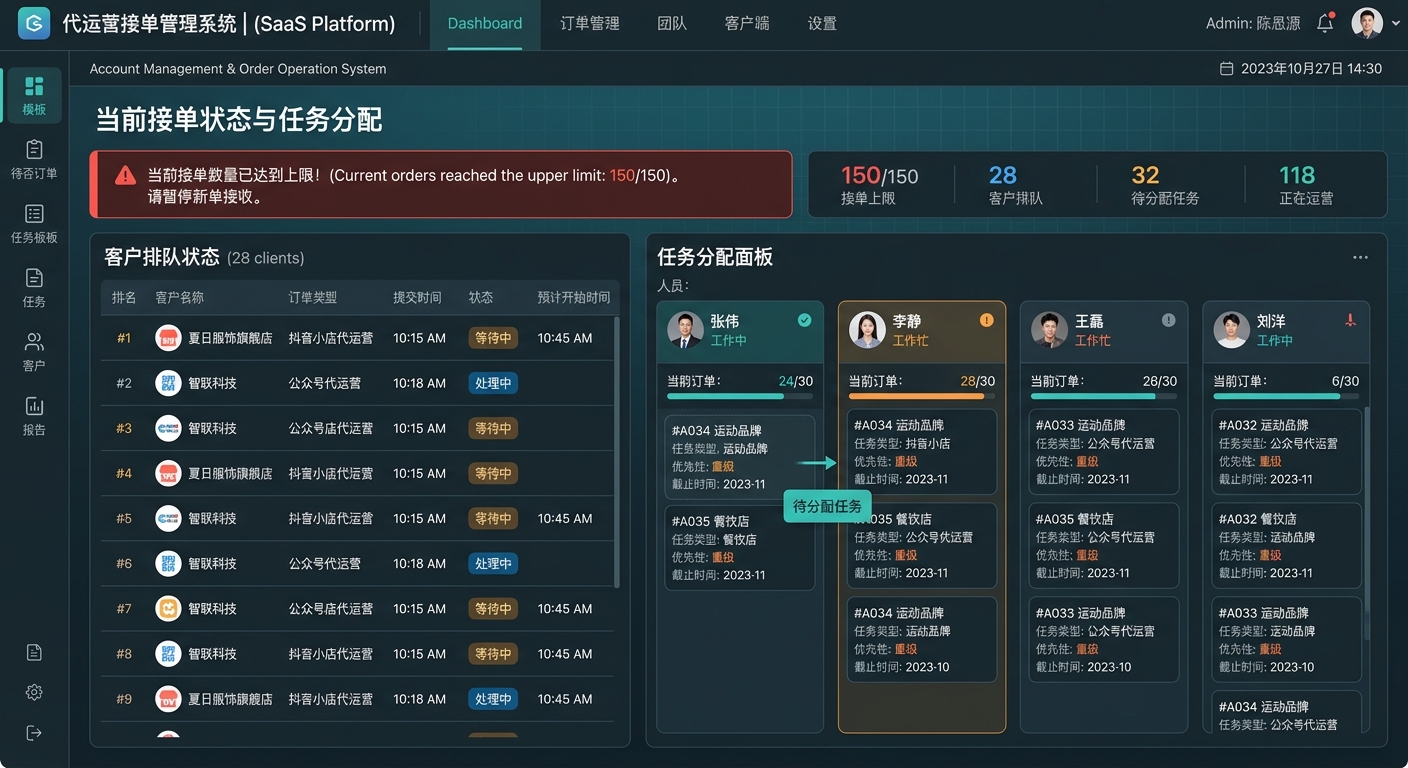Open the 任务 panel via its sidebar icon

33,284
